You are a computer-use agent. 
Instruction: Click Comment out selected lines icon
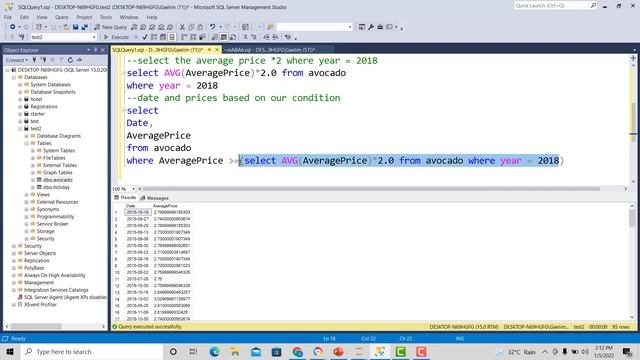(245, 37)
